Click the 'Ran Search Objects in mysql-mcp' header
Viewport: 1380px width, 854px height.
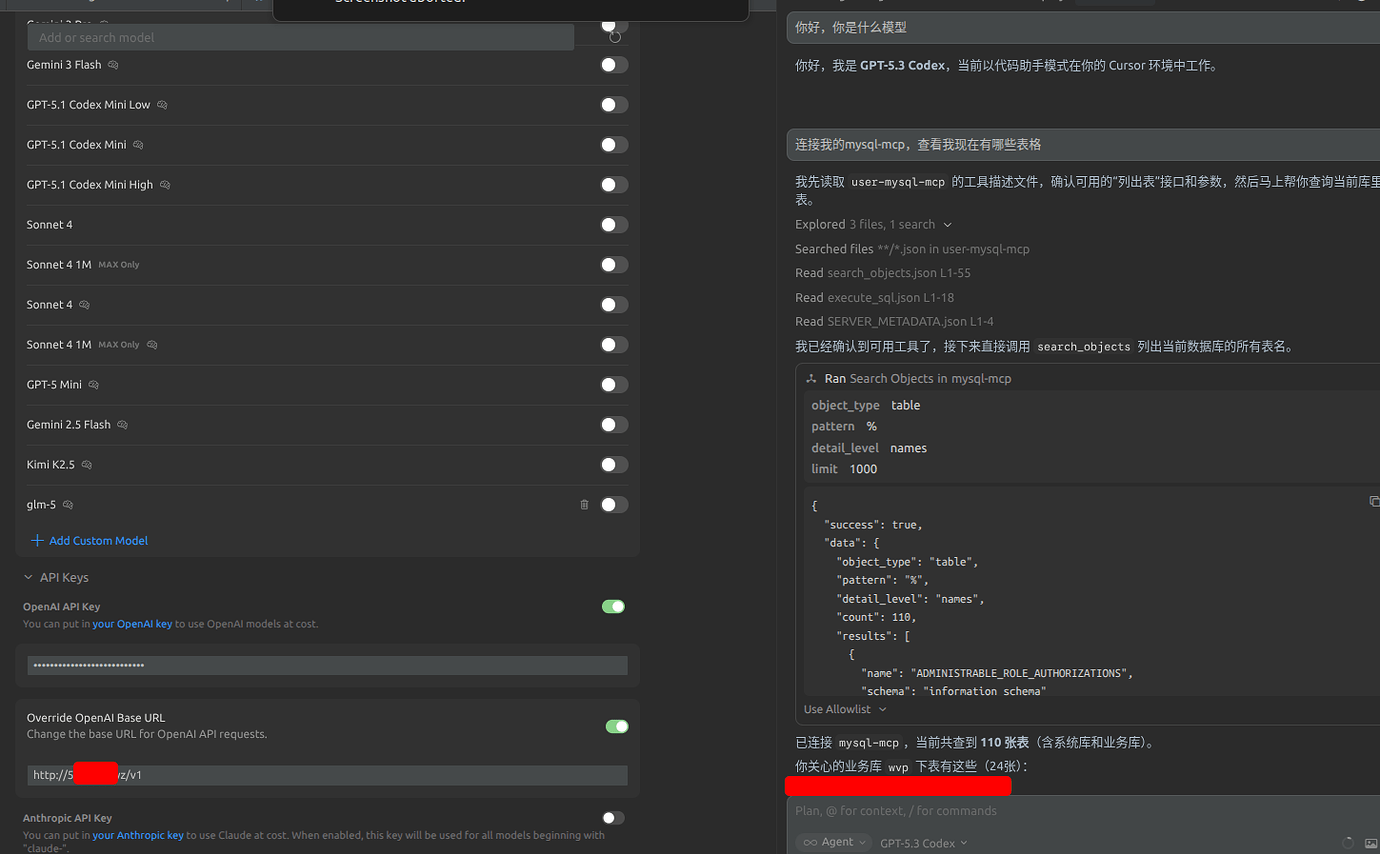pos(918,379)
